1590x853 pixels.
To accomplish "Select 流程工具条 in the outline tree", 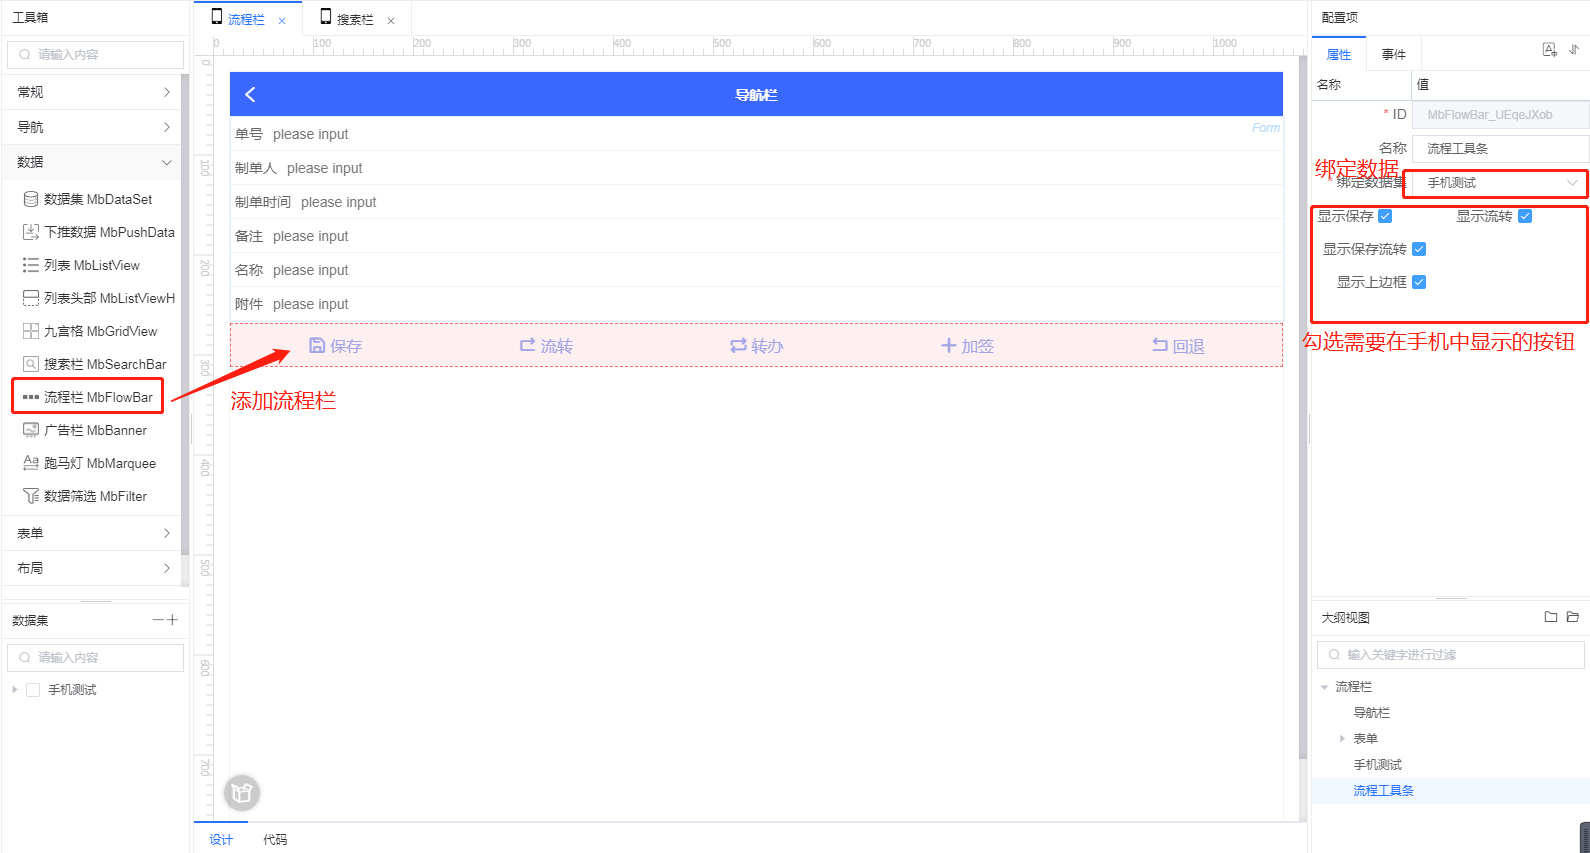I will tap(1383, 790).
